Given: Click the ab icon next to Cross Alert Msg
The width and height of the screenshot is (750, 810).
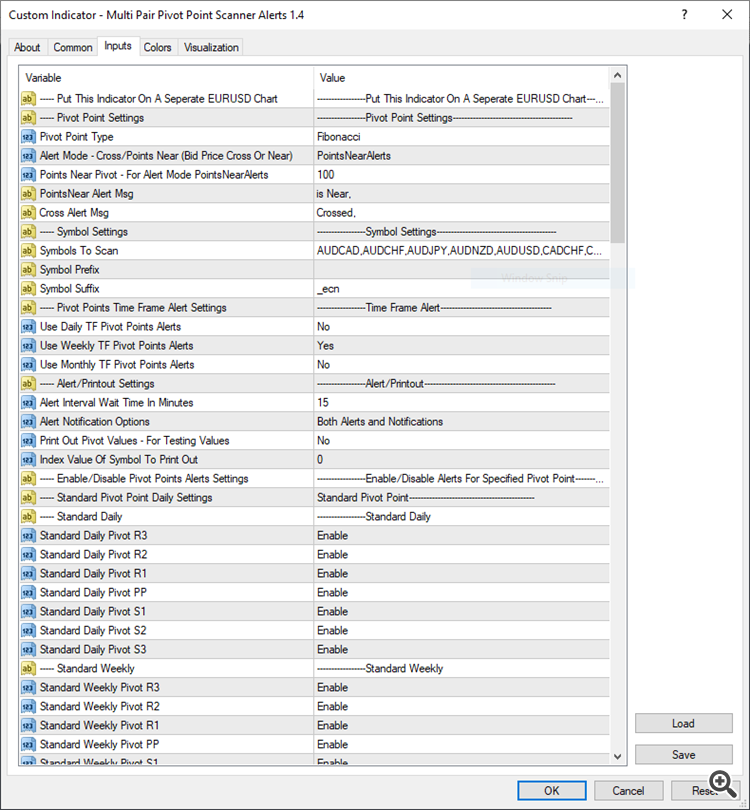Looking at the screenshot, I should click(28, 212).
